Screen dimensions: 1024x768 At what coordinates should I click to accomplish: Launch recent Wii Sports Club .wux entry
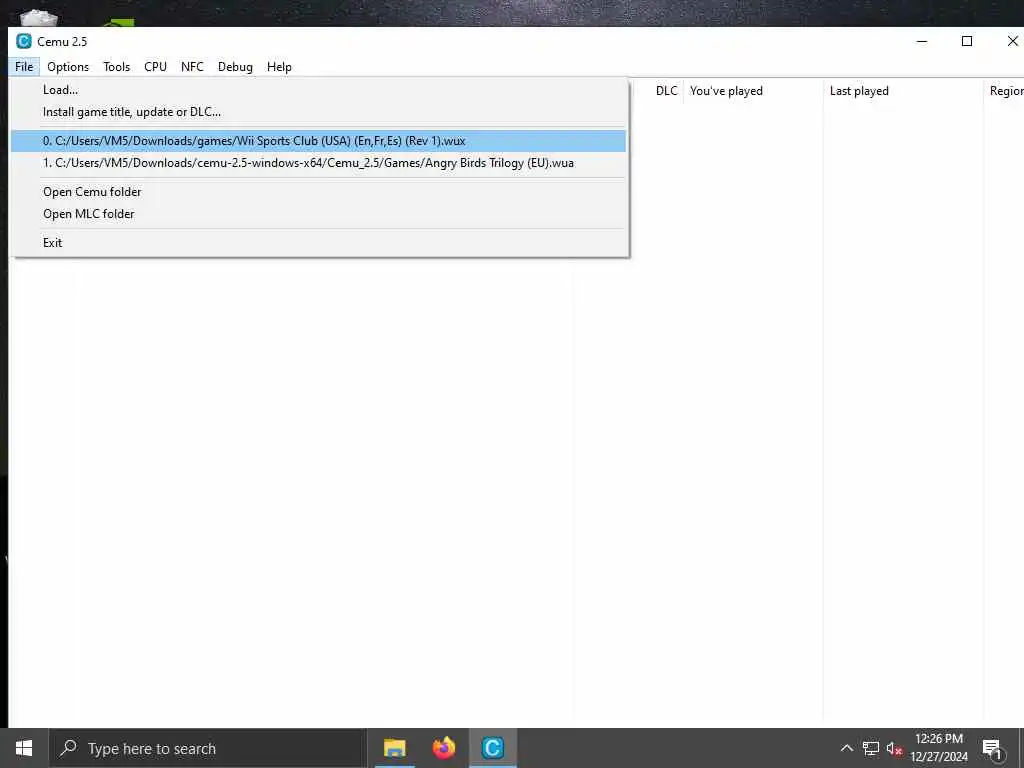tap(318, 141)
